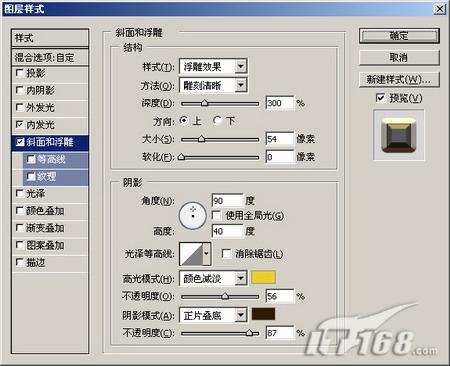Screen dimensions: 450x366
Task: Select the 等高线 row in style list
Action: [x=56, y=160]
